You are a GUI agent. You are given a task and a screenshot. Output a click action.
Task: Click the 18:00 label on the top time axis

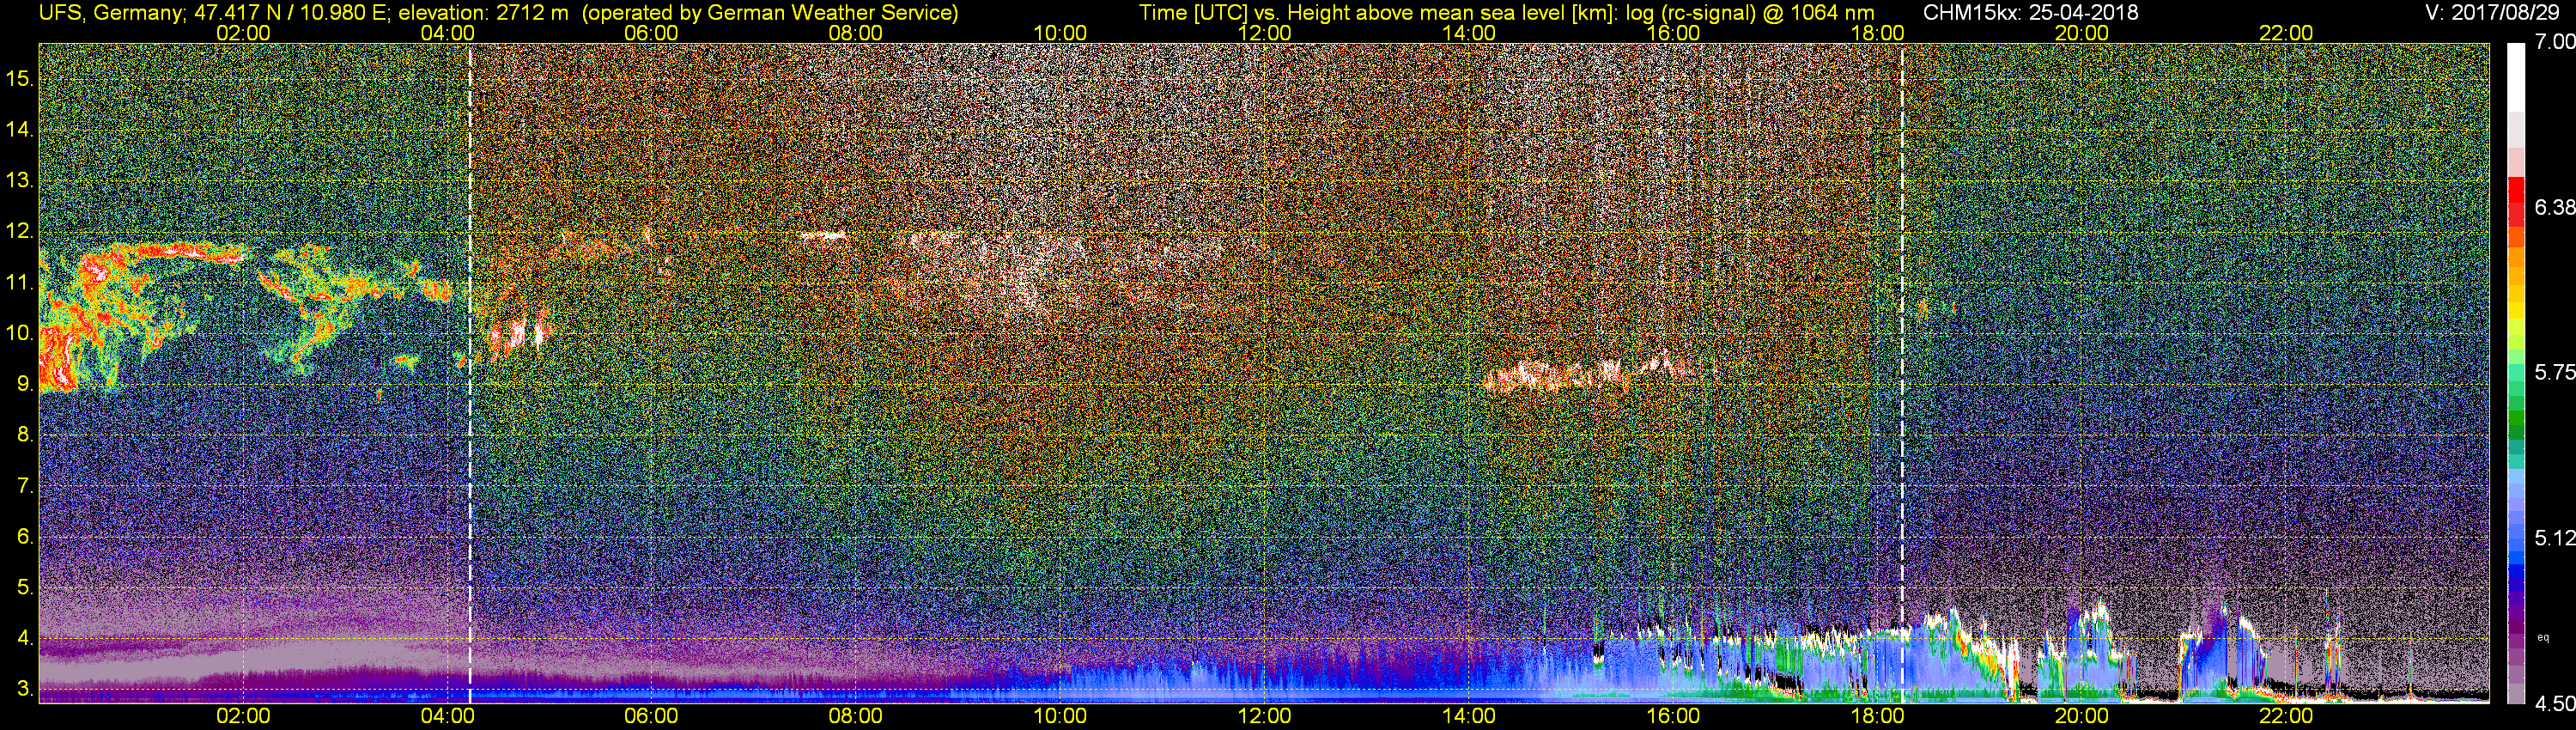[1877, 33]
